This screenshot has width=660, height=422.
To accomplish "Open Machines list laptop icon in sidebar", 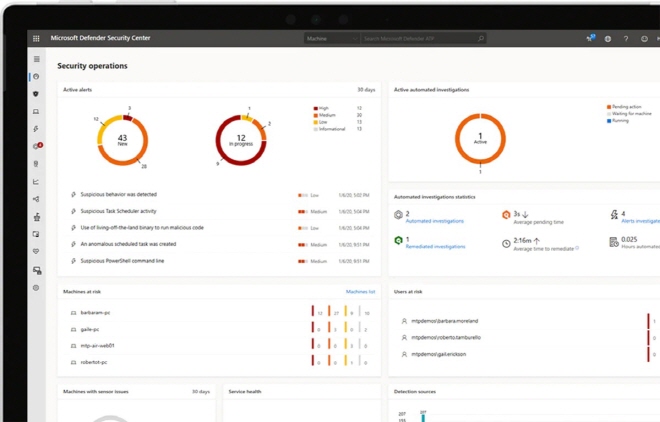I will 36,111.
